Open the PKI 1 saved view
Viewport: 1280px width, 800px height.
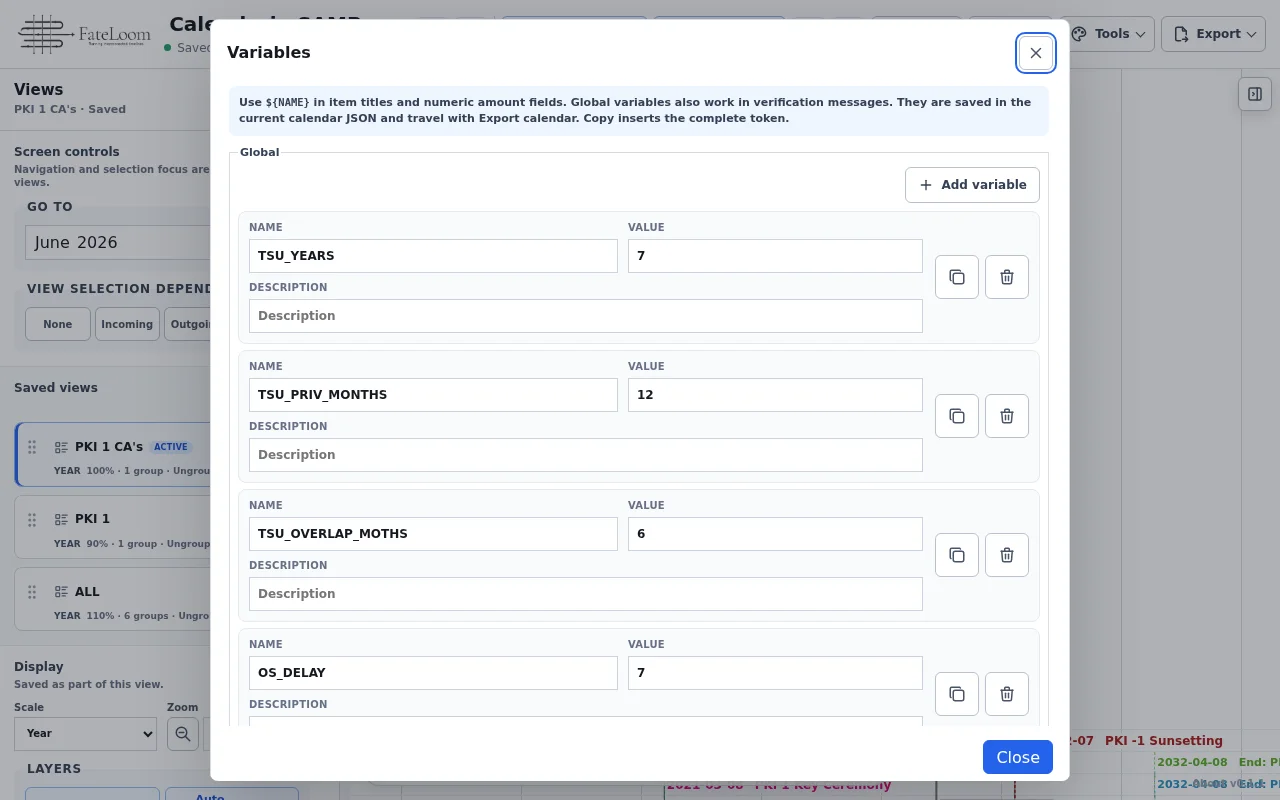point(114,527)
